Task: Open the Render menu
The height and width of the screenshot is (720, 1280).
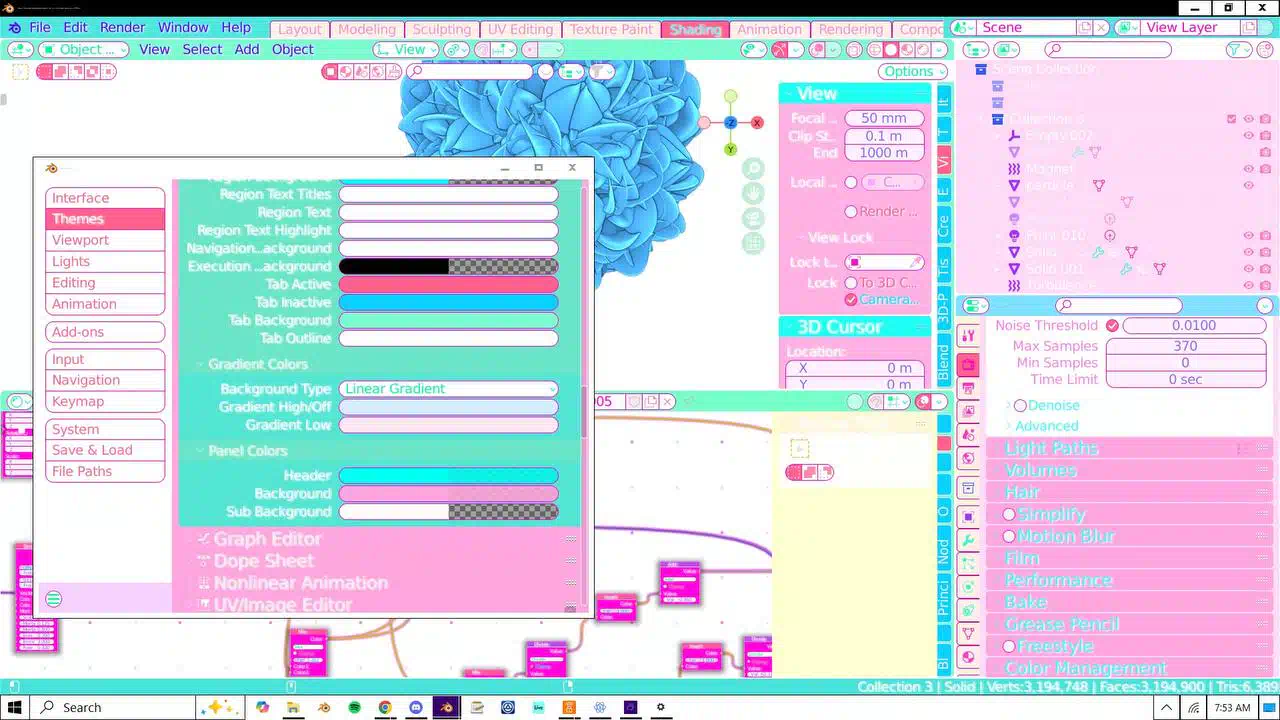Action: [122, 27]
